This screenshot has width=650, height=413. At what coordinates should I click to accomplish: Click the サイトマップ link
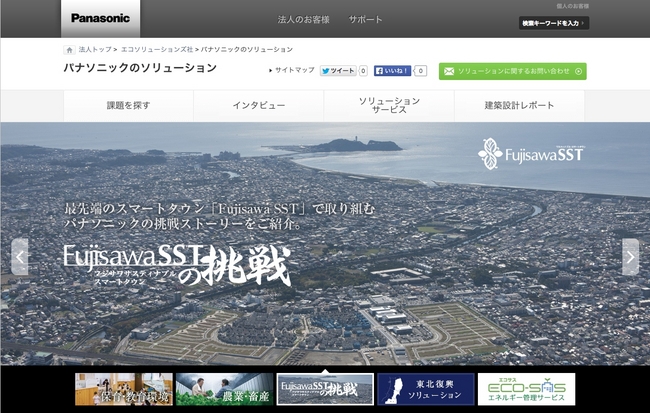point(293,71)
